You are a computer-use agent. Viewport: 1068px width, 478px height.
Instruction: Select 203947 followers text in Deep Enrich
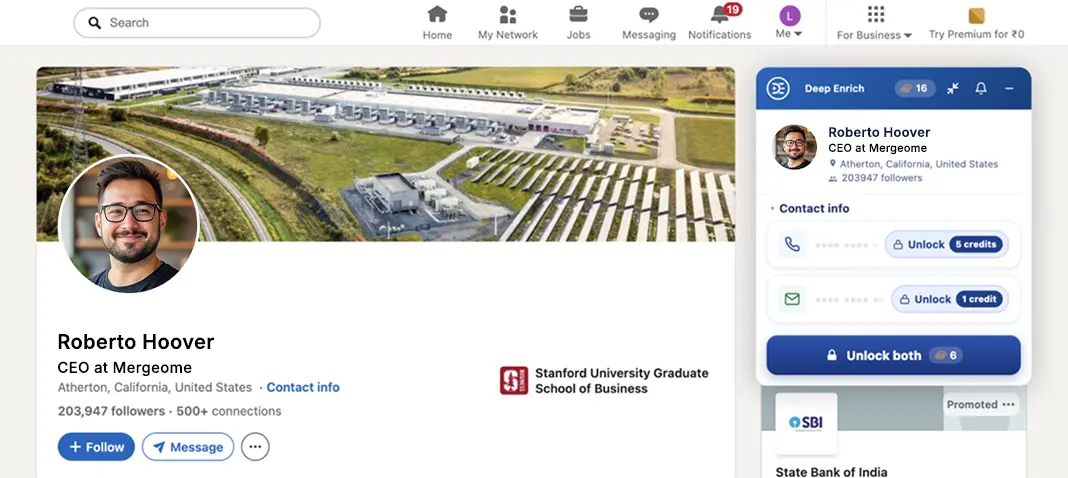click(x=881, y=178)
